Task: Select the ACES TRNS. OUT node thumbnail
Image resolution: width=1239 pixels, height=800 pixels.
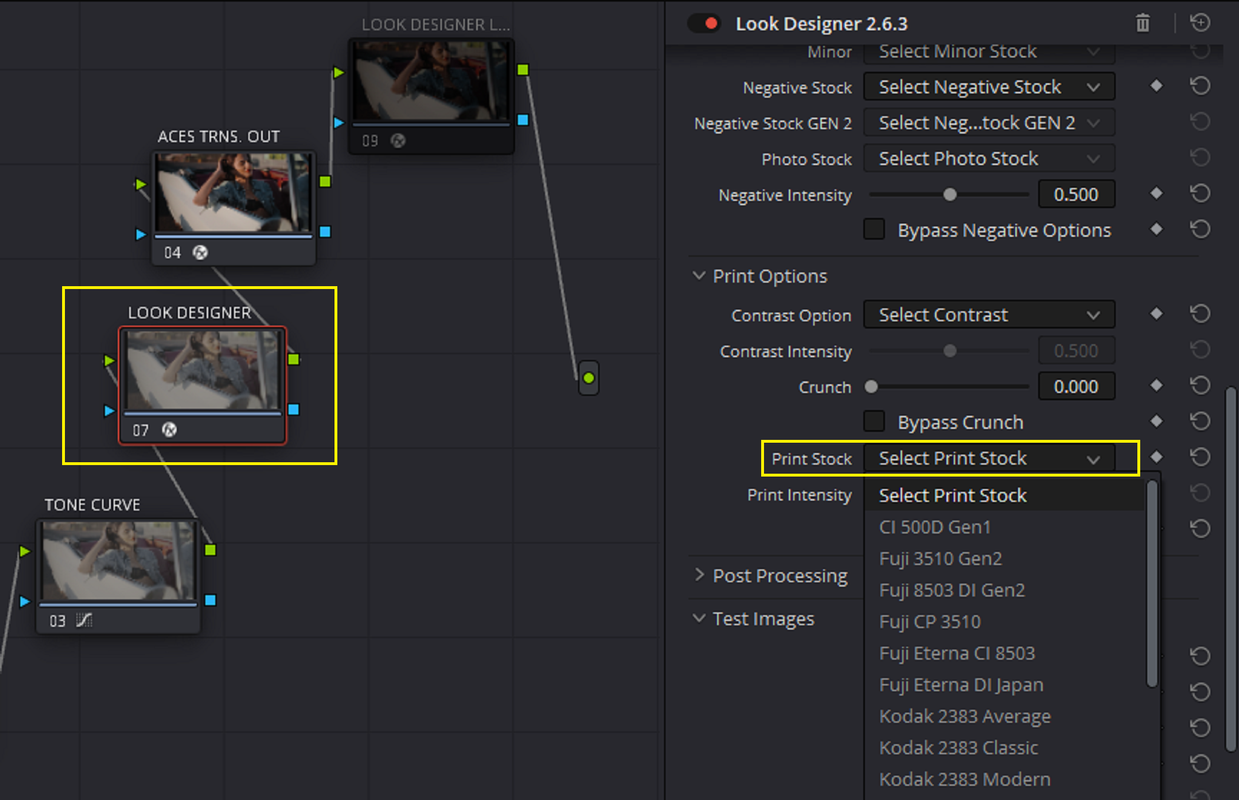Action: pos(233,193)
